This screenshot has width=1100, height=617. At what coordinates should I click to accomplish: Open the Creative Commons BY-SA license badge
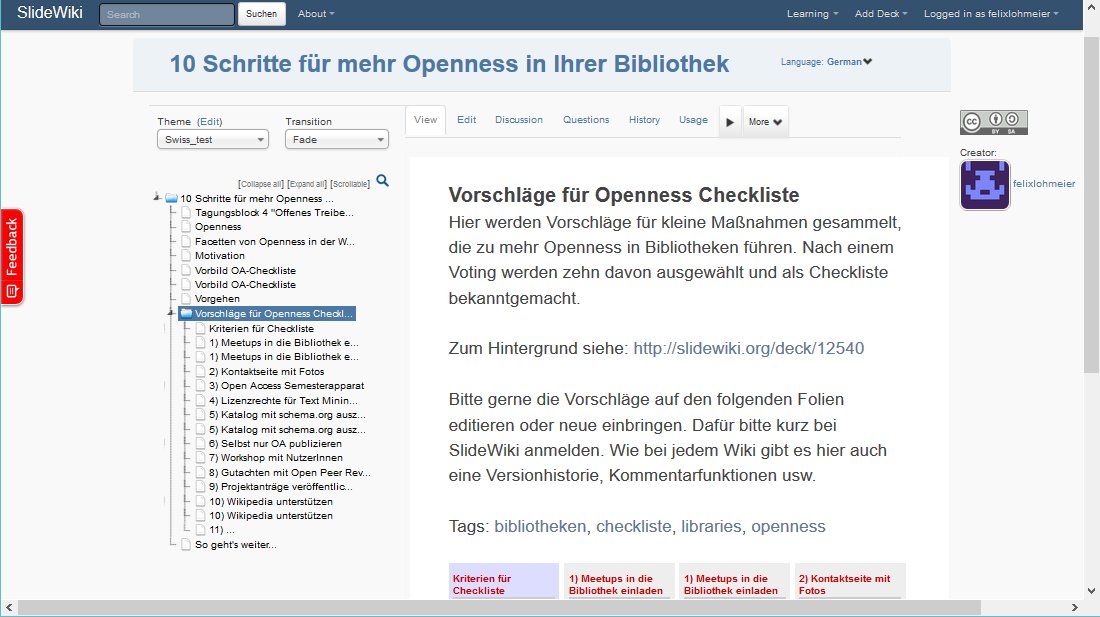993,123
